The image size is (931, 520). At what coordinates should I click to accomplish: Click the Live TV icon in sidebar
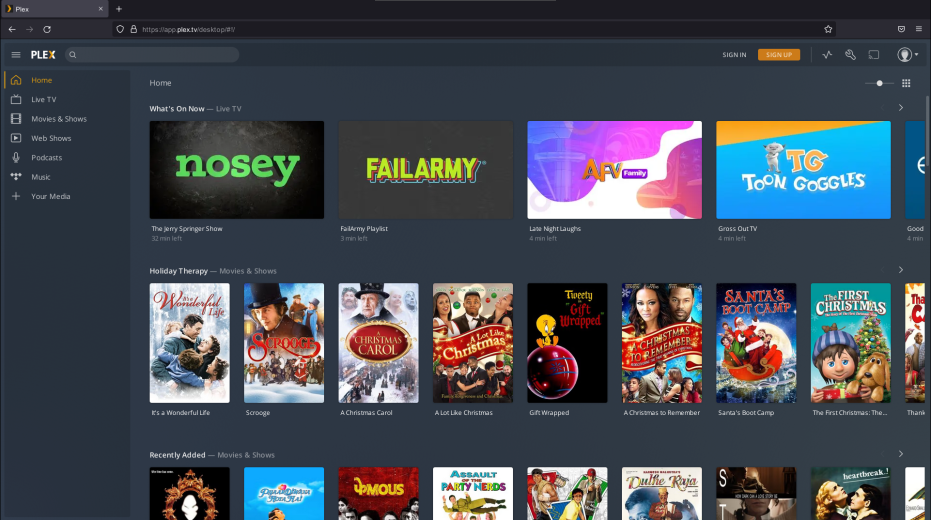(x=16, y=99)
